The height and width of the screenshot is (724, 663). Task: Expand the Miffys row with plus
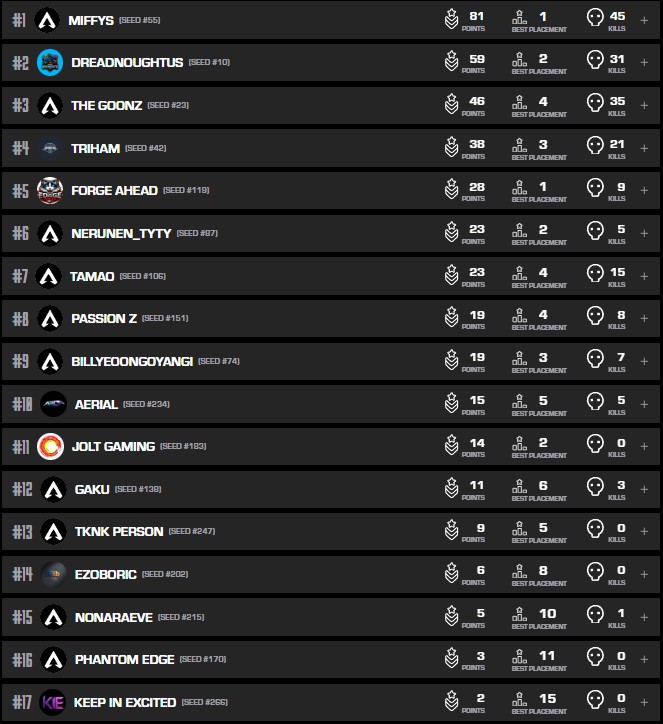(644, 20)
